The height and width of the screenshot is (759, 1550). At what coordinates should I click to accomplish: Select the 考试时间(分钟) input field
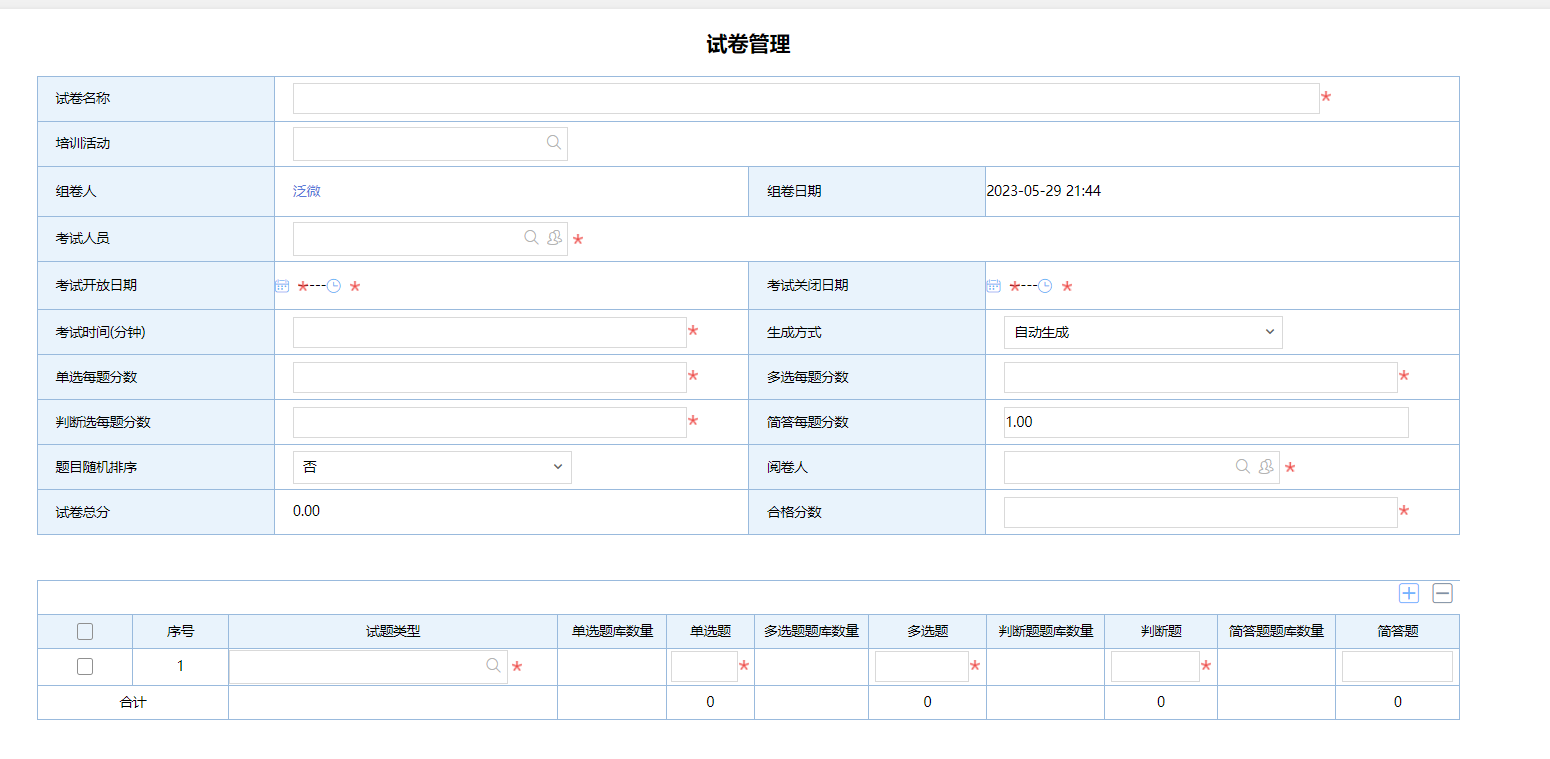(490, 332)
